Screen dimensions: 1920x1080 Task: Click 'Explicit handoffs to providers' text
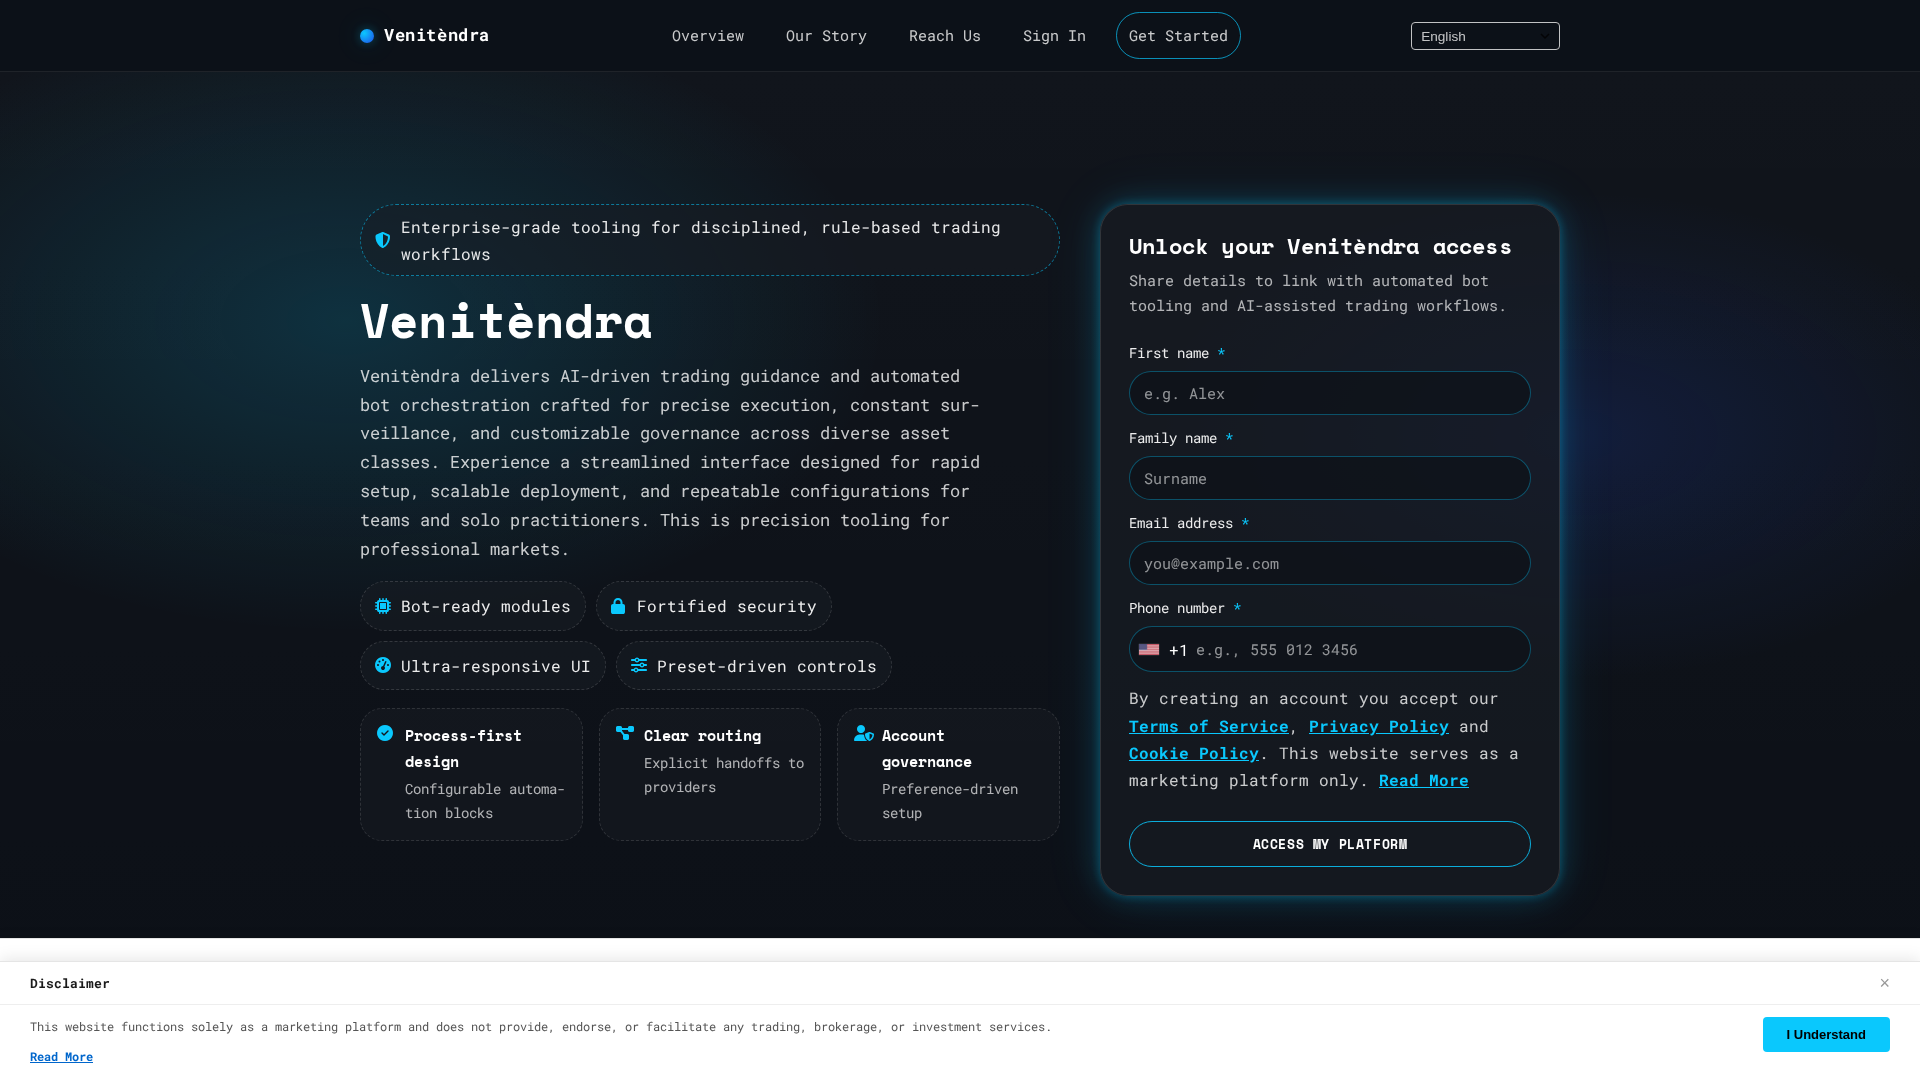(x=724, y=775)
